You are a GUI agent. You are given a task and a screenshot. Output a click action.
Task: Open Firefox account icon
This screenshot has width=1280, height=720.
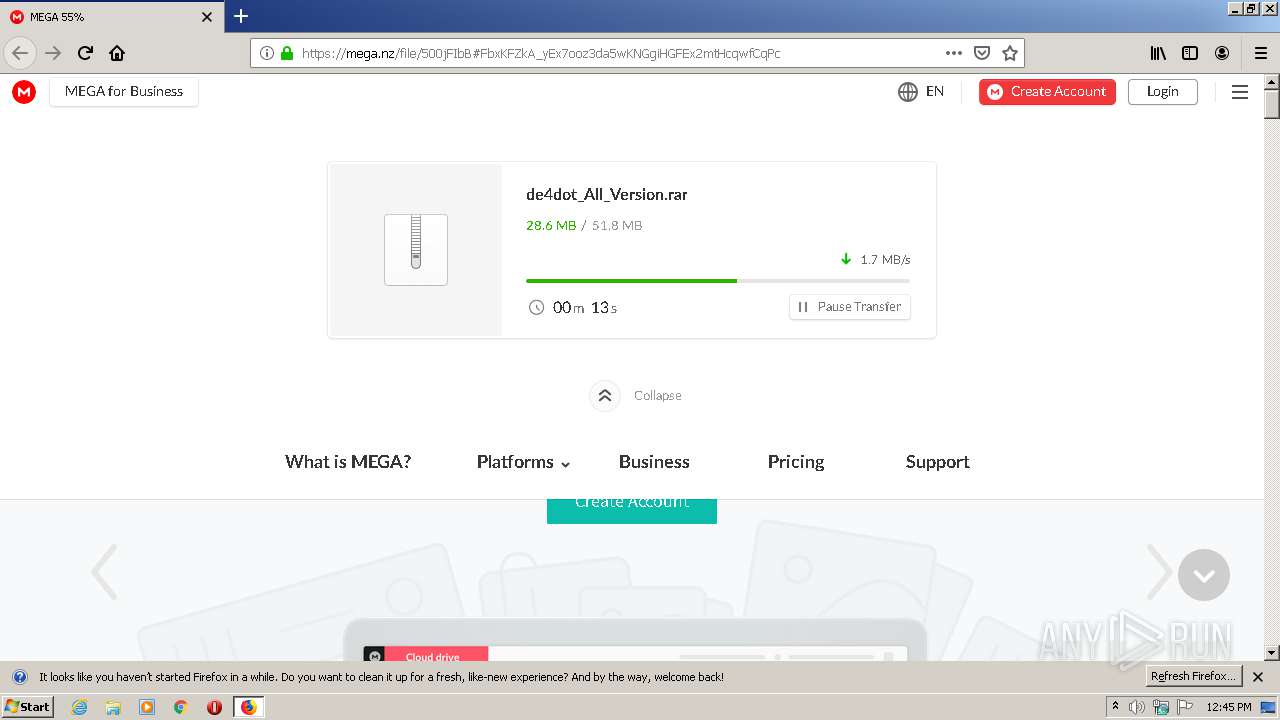click(1222, 53)
